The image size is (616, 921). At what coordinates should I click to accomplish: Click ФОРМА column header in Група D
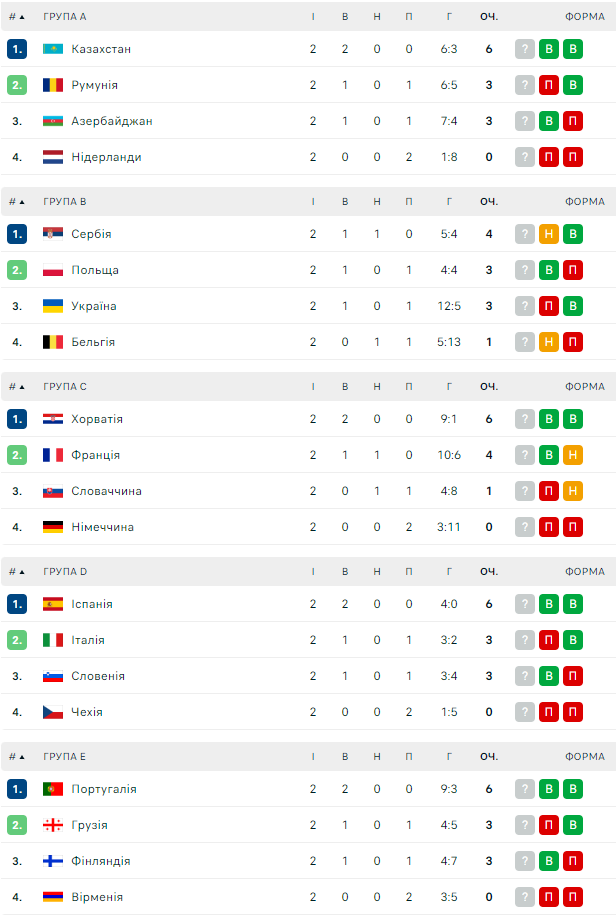click(x=584, y=571)
